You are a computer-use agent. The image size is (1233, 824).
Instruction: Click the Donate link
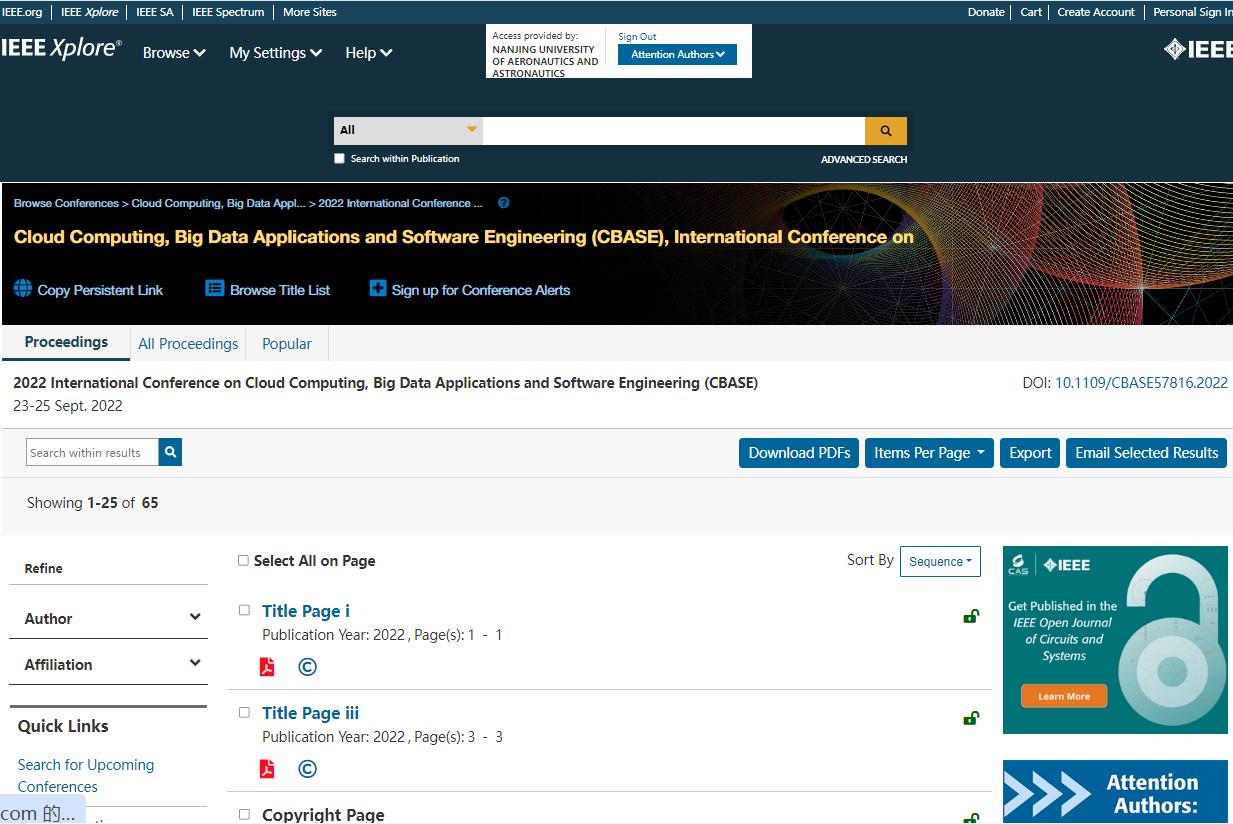click(x=986, y=12)
